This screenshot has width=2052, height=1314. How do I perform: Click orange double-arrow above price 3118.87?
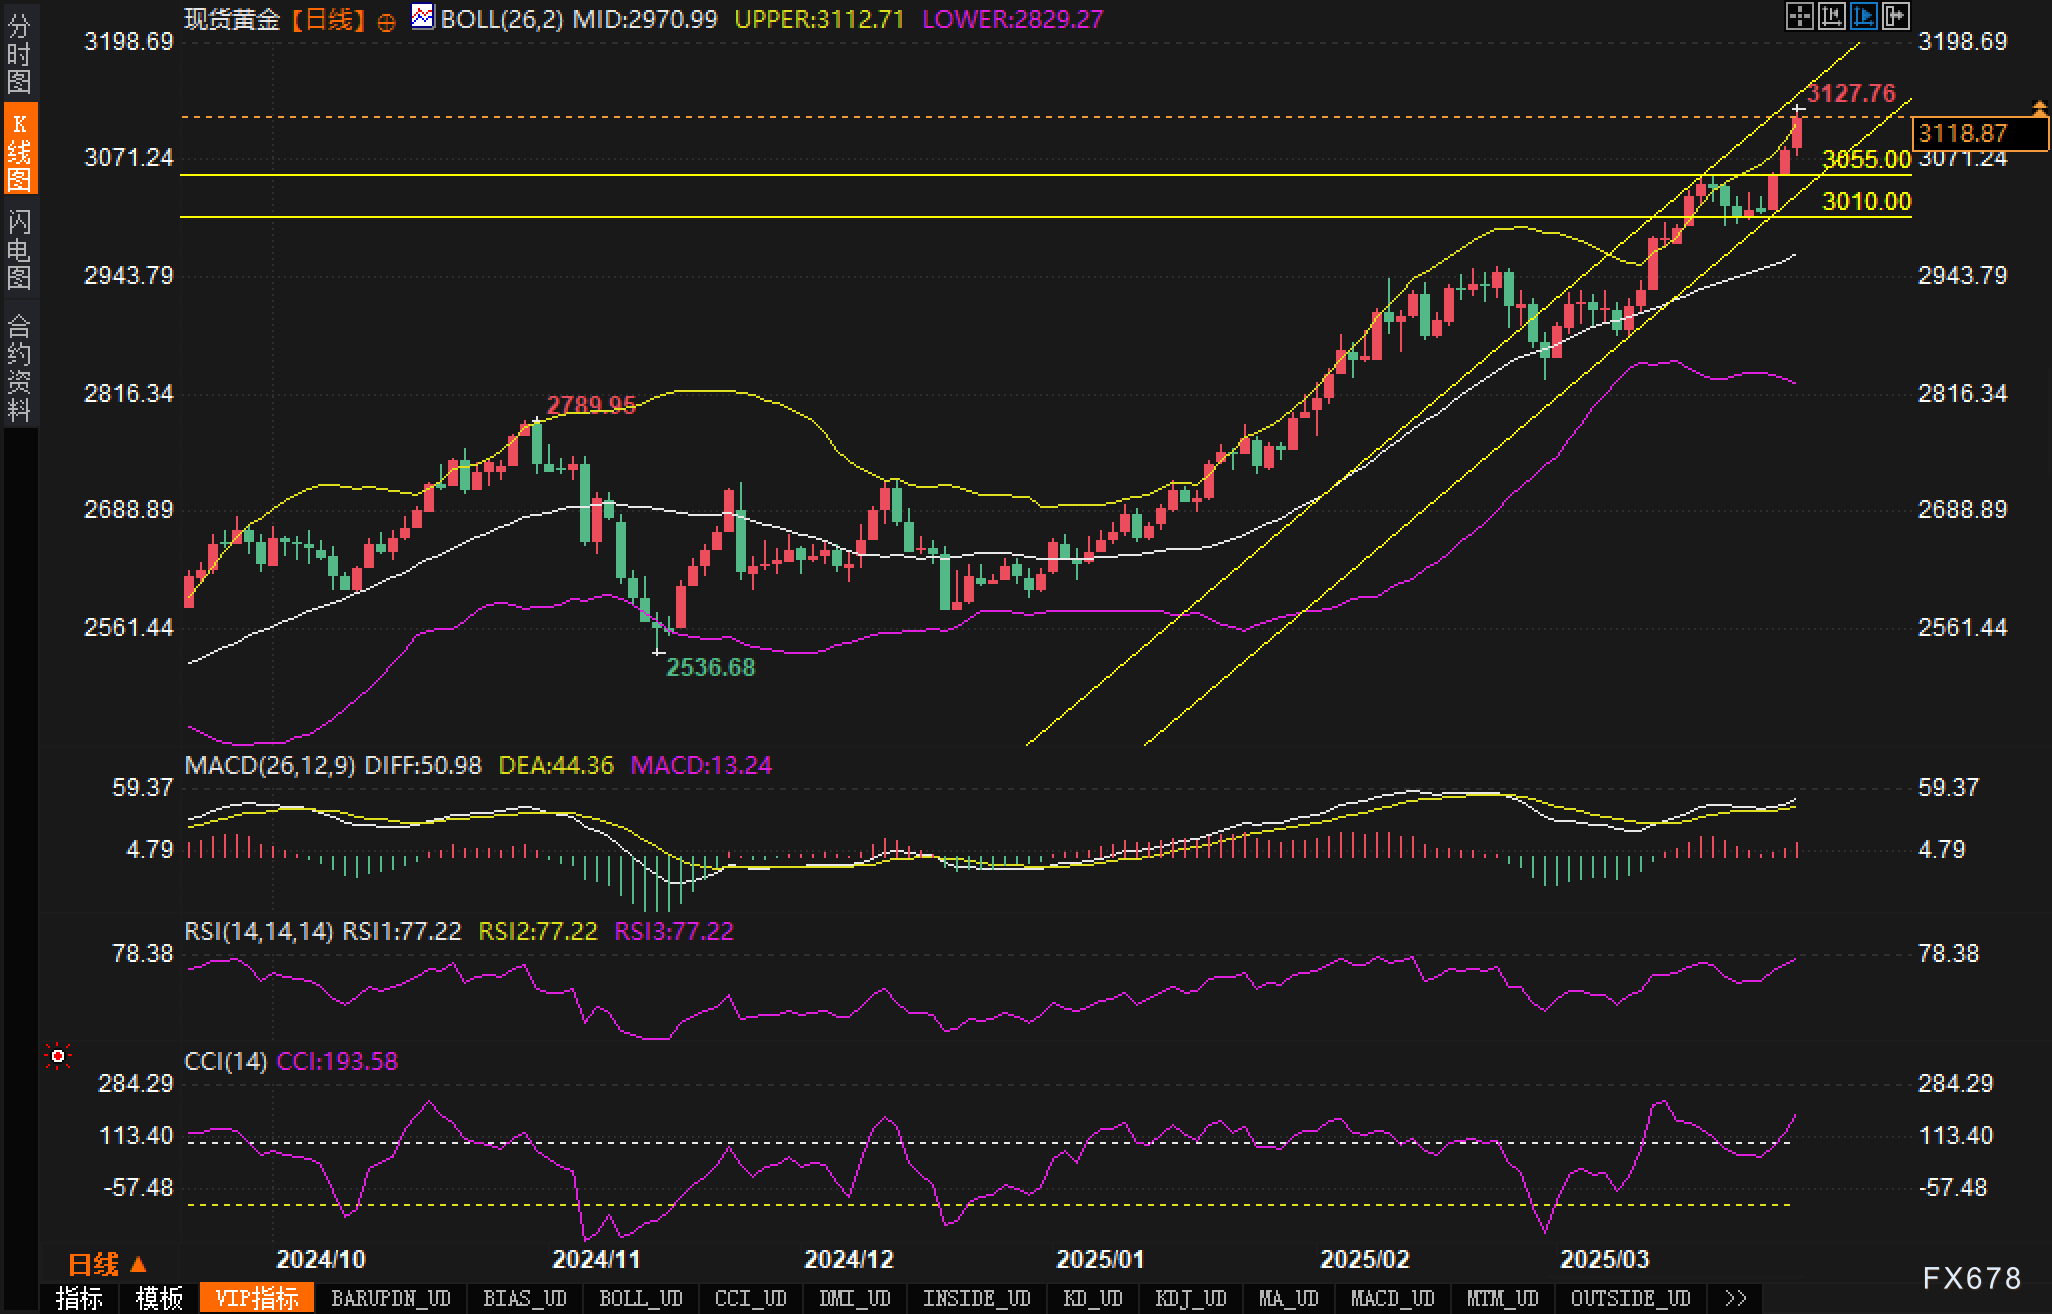pos(2039,106)
